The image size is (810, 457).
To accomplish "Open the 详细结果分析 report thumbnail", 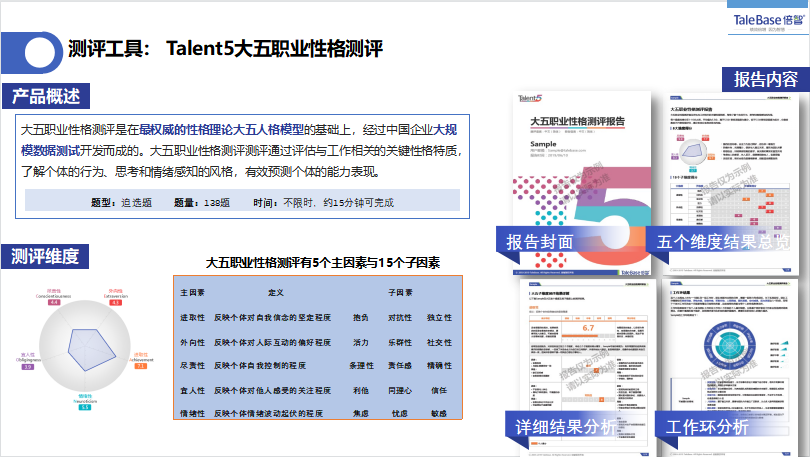I will [587, 368].
